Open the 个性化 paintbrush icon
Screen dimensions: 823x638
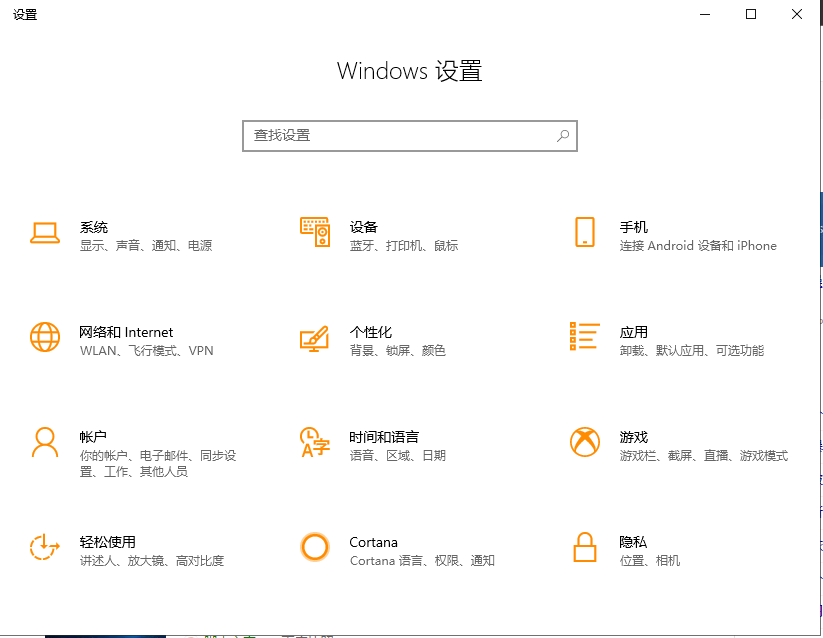314,338
